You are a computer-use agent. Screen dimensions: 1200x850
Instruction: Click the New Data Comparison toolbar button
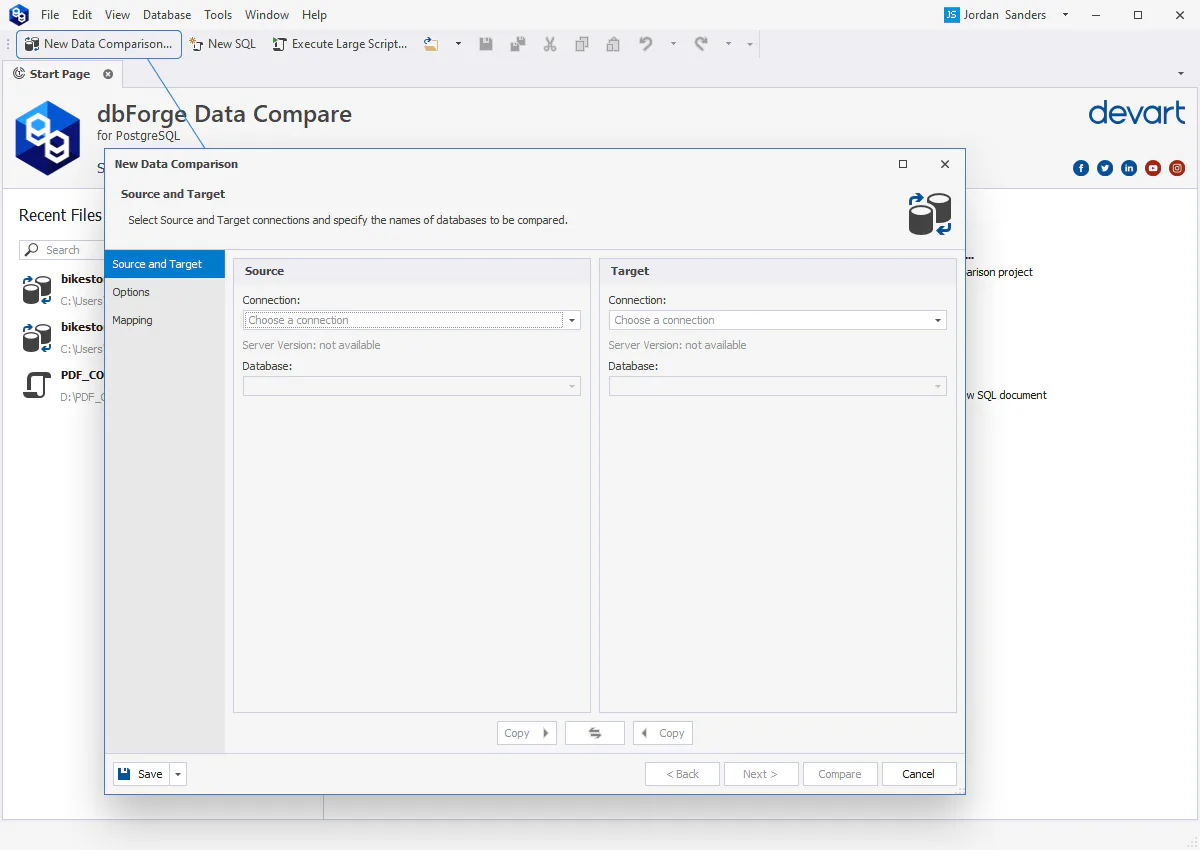pyautogui.click(x=99, y=44)
